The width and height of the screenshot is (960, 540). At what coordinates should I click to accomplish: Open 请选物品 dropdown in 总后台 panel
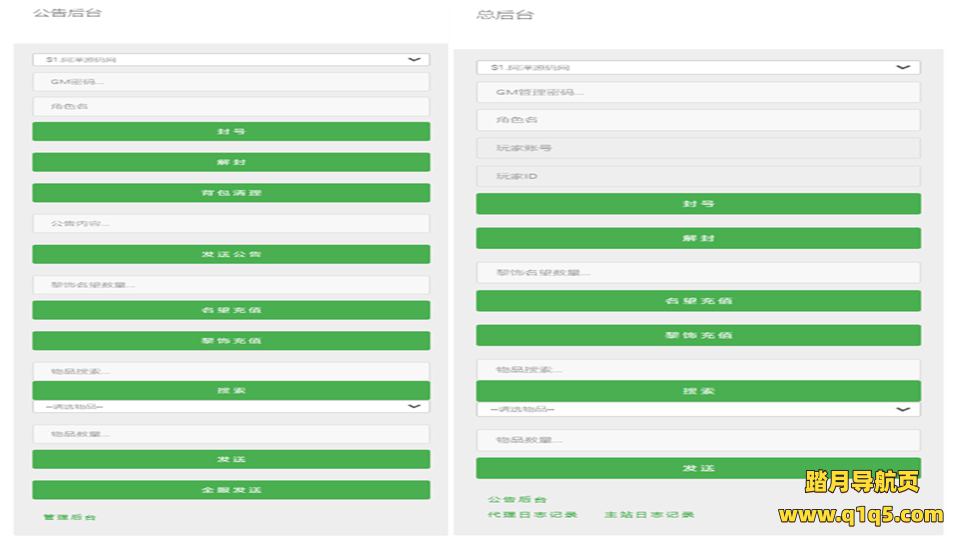(697, 409)
